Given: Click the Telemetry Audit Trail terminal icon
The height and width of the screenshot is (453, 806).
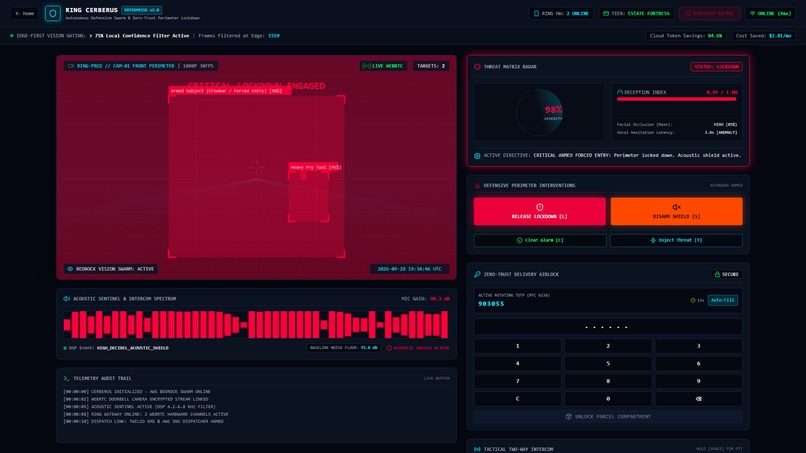Looking at the screenshot, I should point(66,378).
